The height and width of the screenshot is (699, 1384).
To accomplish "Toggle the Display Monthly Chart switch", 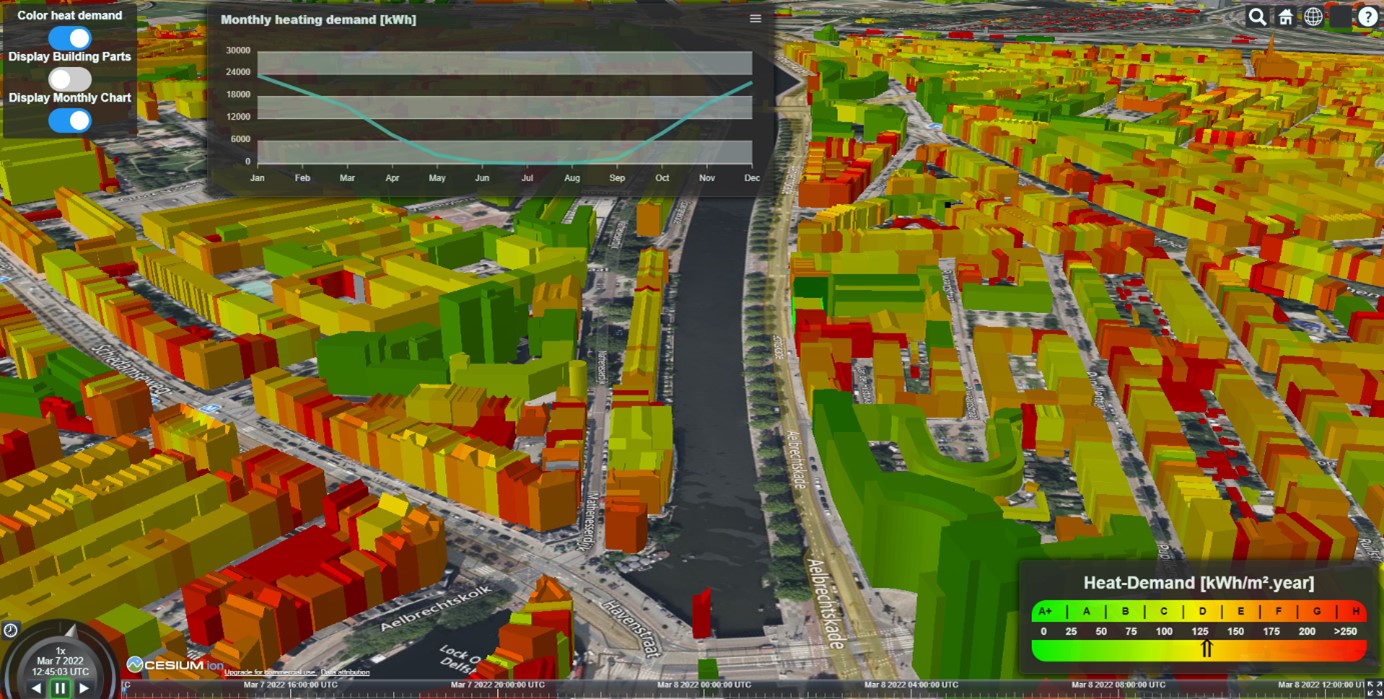I will [x=70, y=120].
